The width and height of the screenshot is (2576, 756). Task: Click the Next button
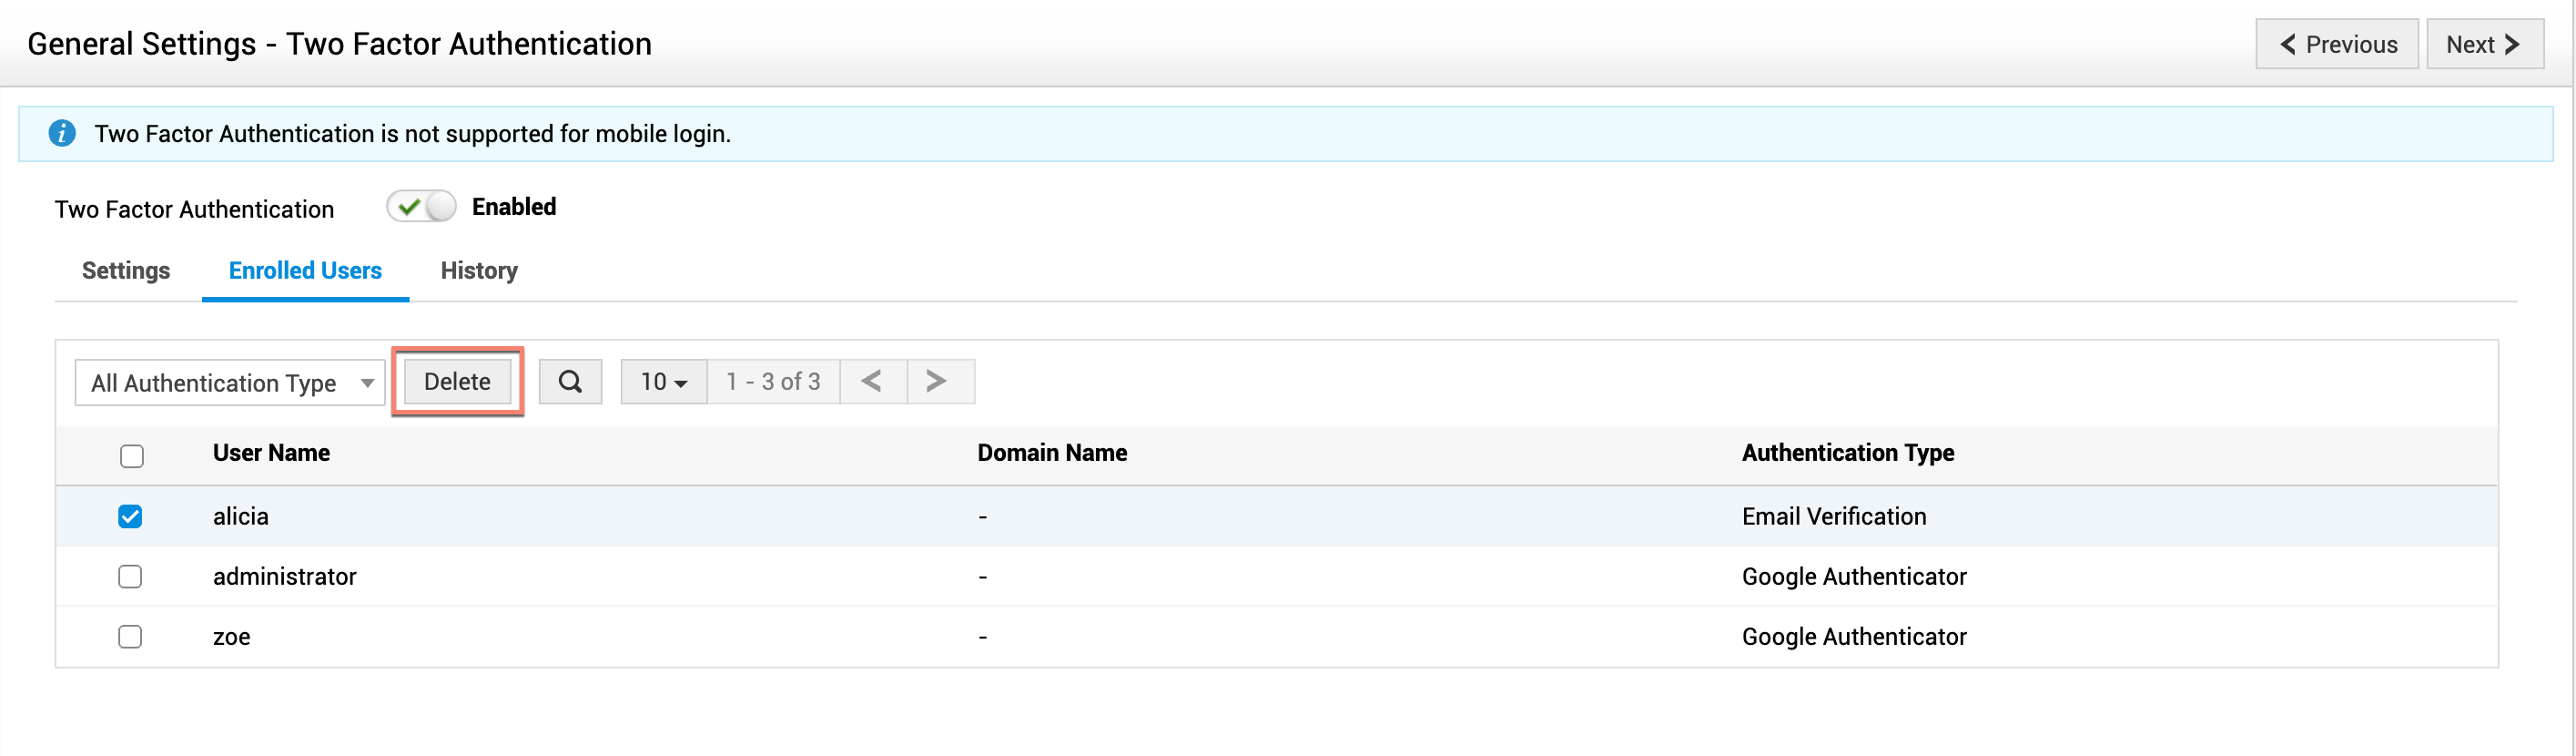2485,44
